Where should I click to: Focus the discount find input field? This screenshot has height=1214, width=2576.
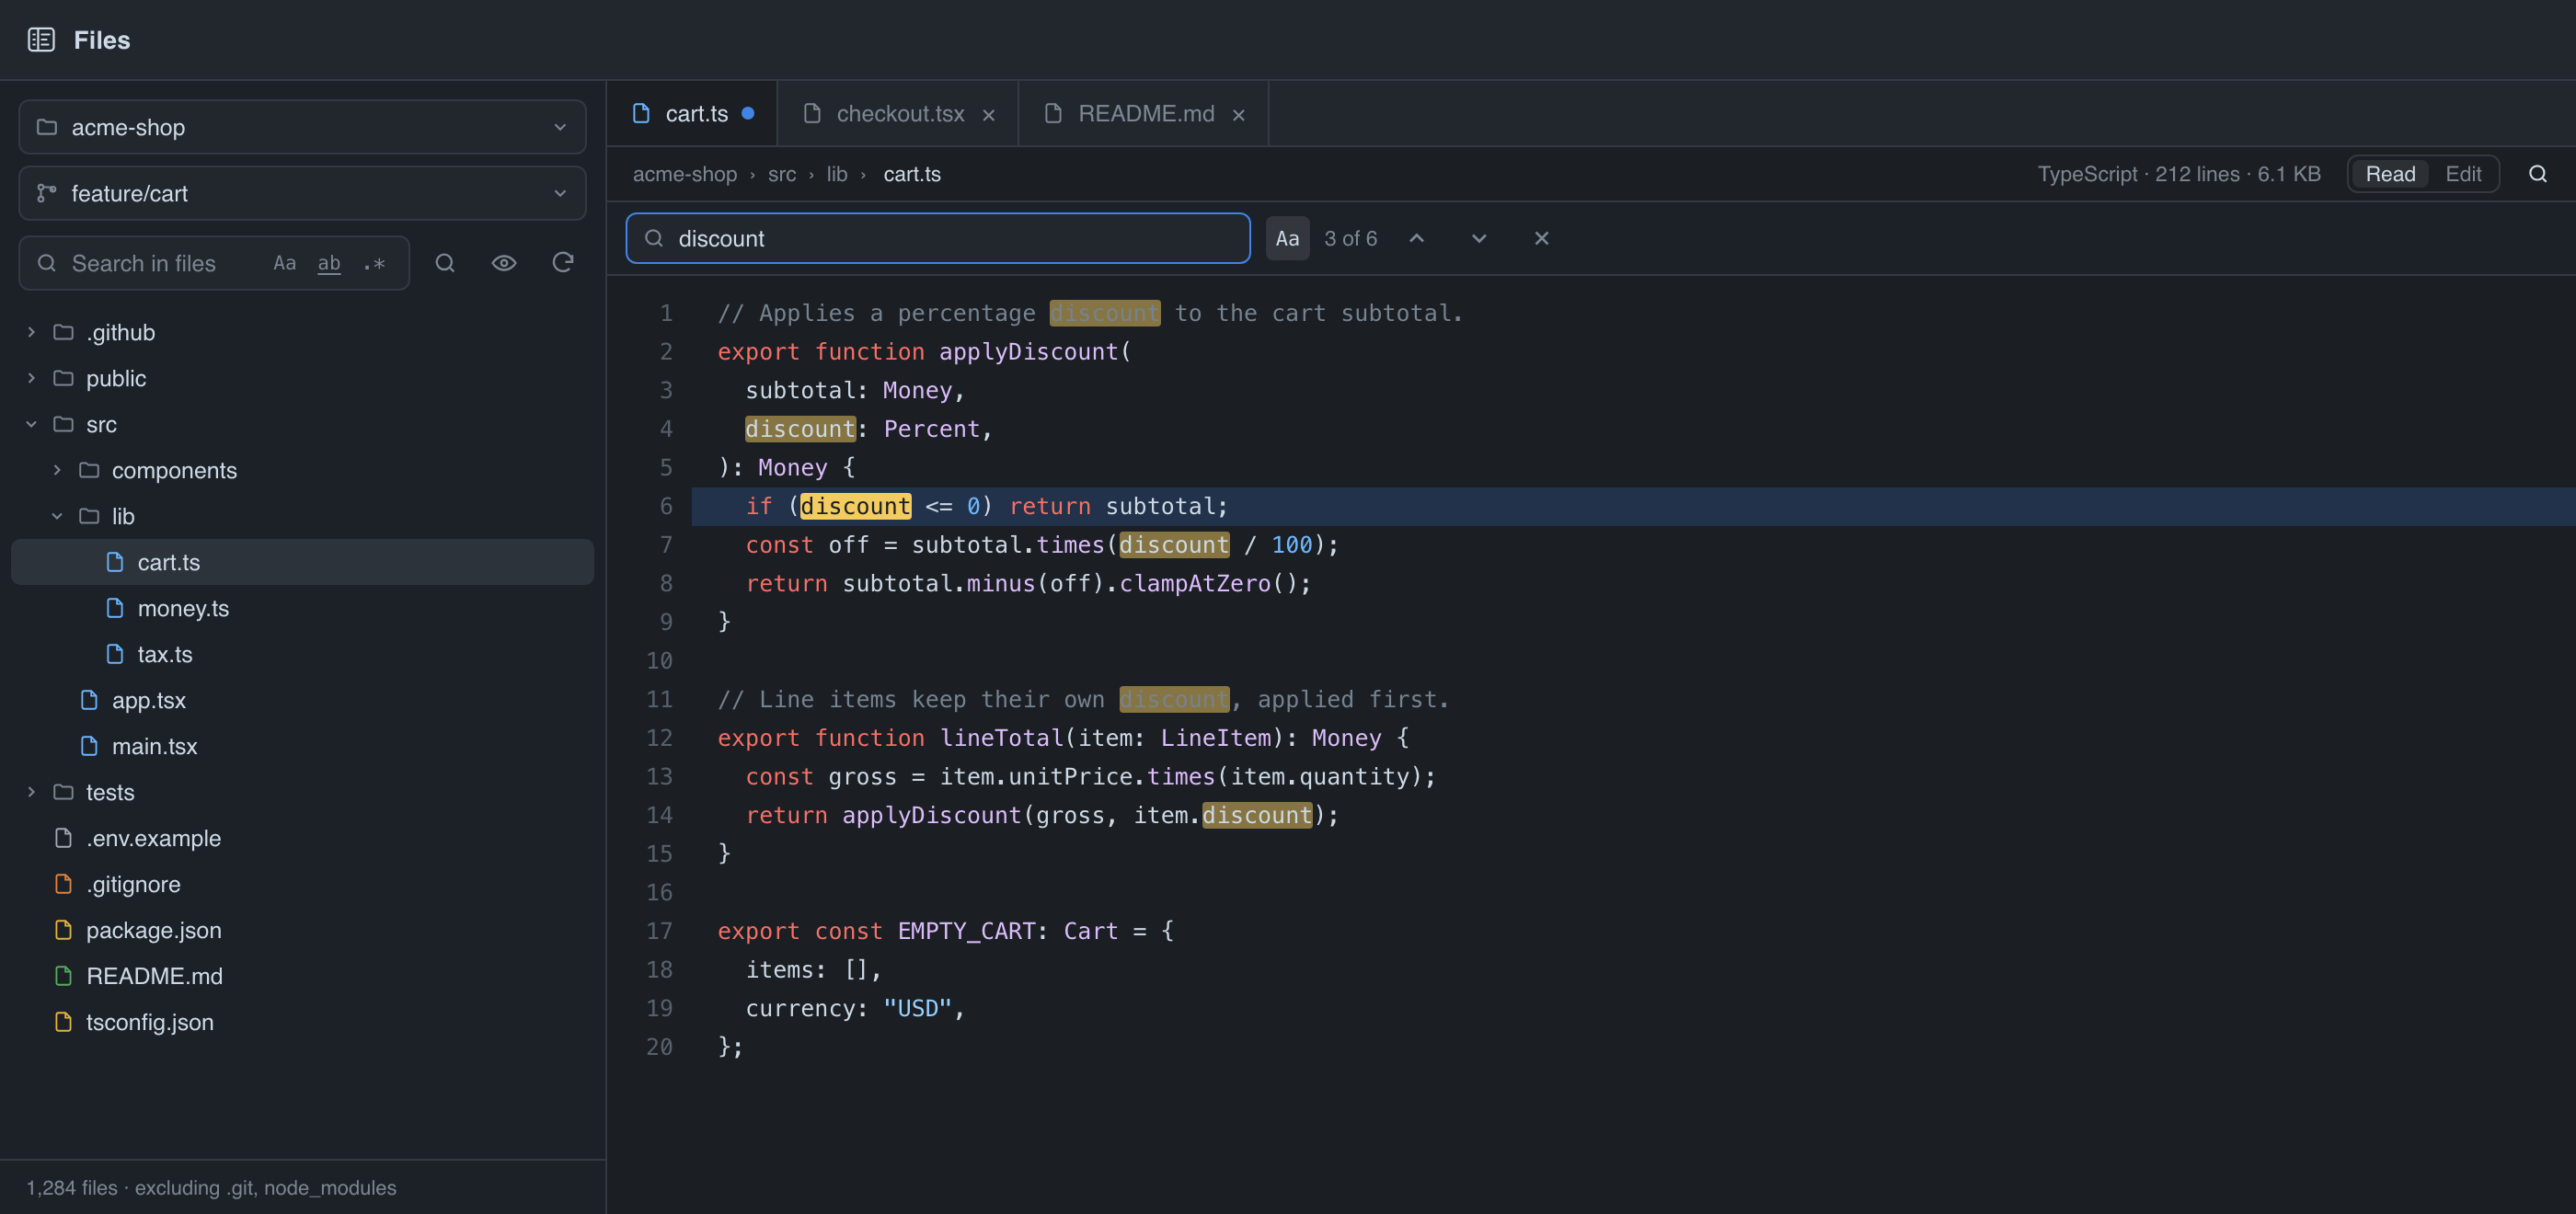937,238
